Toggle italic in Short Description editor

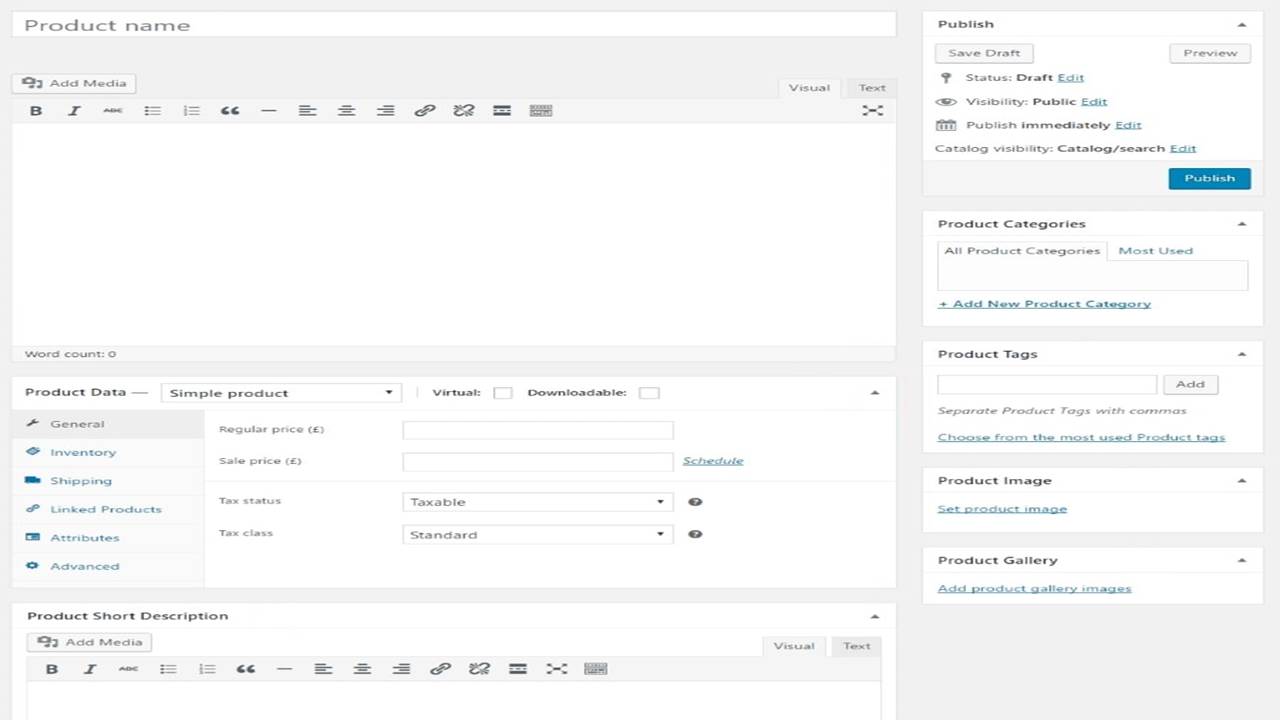point(90,669)
